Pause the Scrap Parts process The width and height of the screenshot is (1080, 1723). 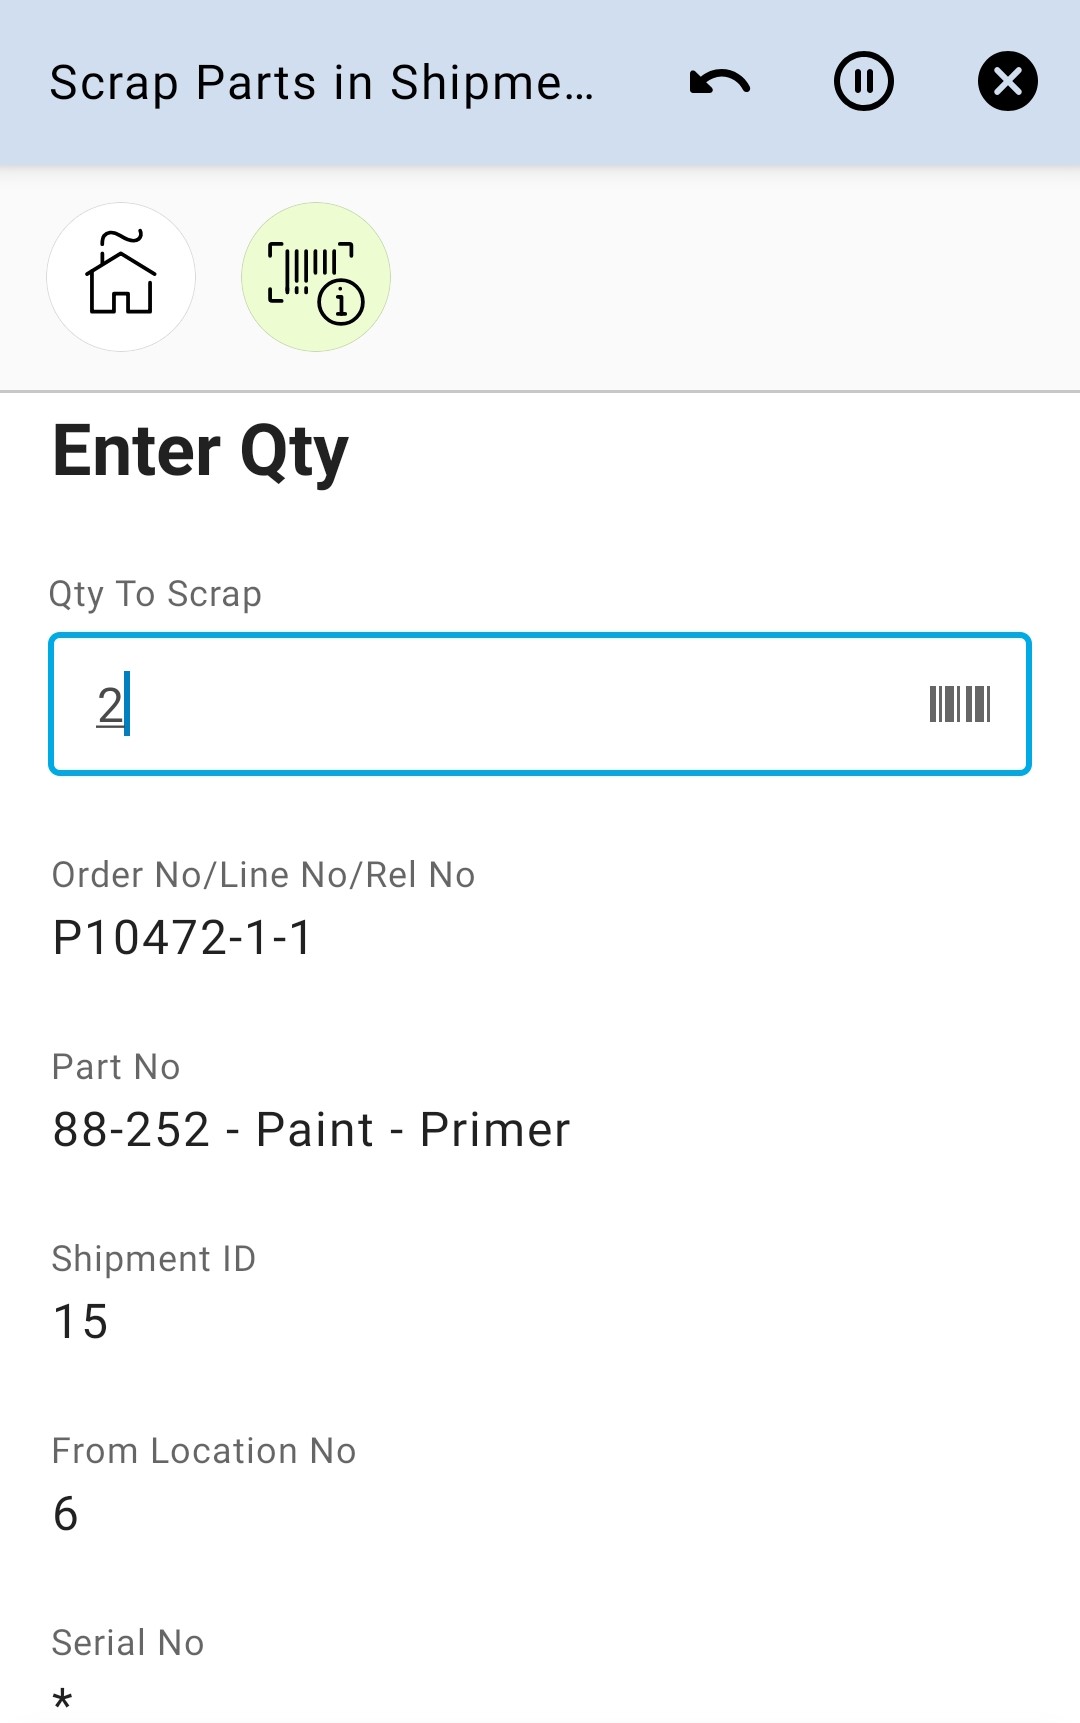tap(864, 82)
